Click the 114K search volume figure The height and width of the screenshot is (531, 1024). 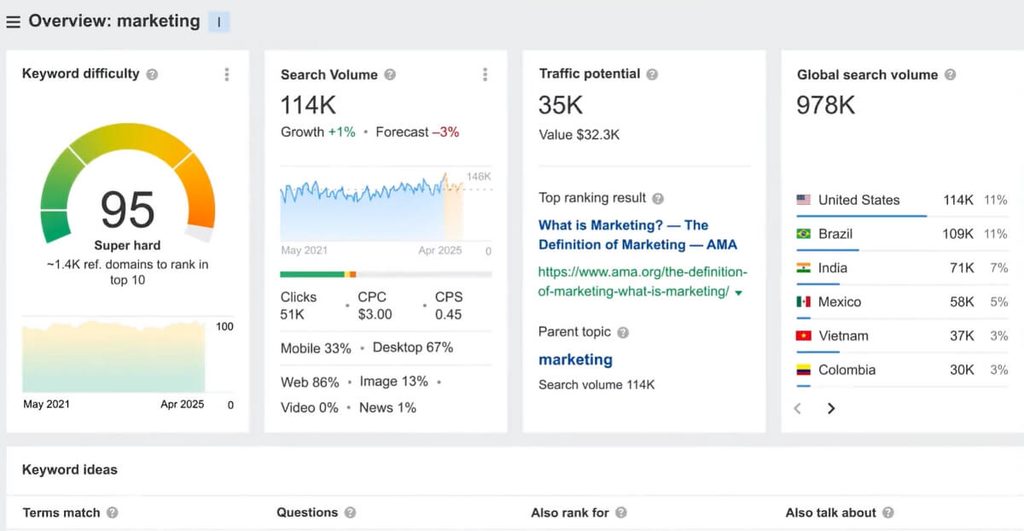[x=308, y=105]
